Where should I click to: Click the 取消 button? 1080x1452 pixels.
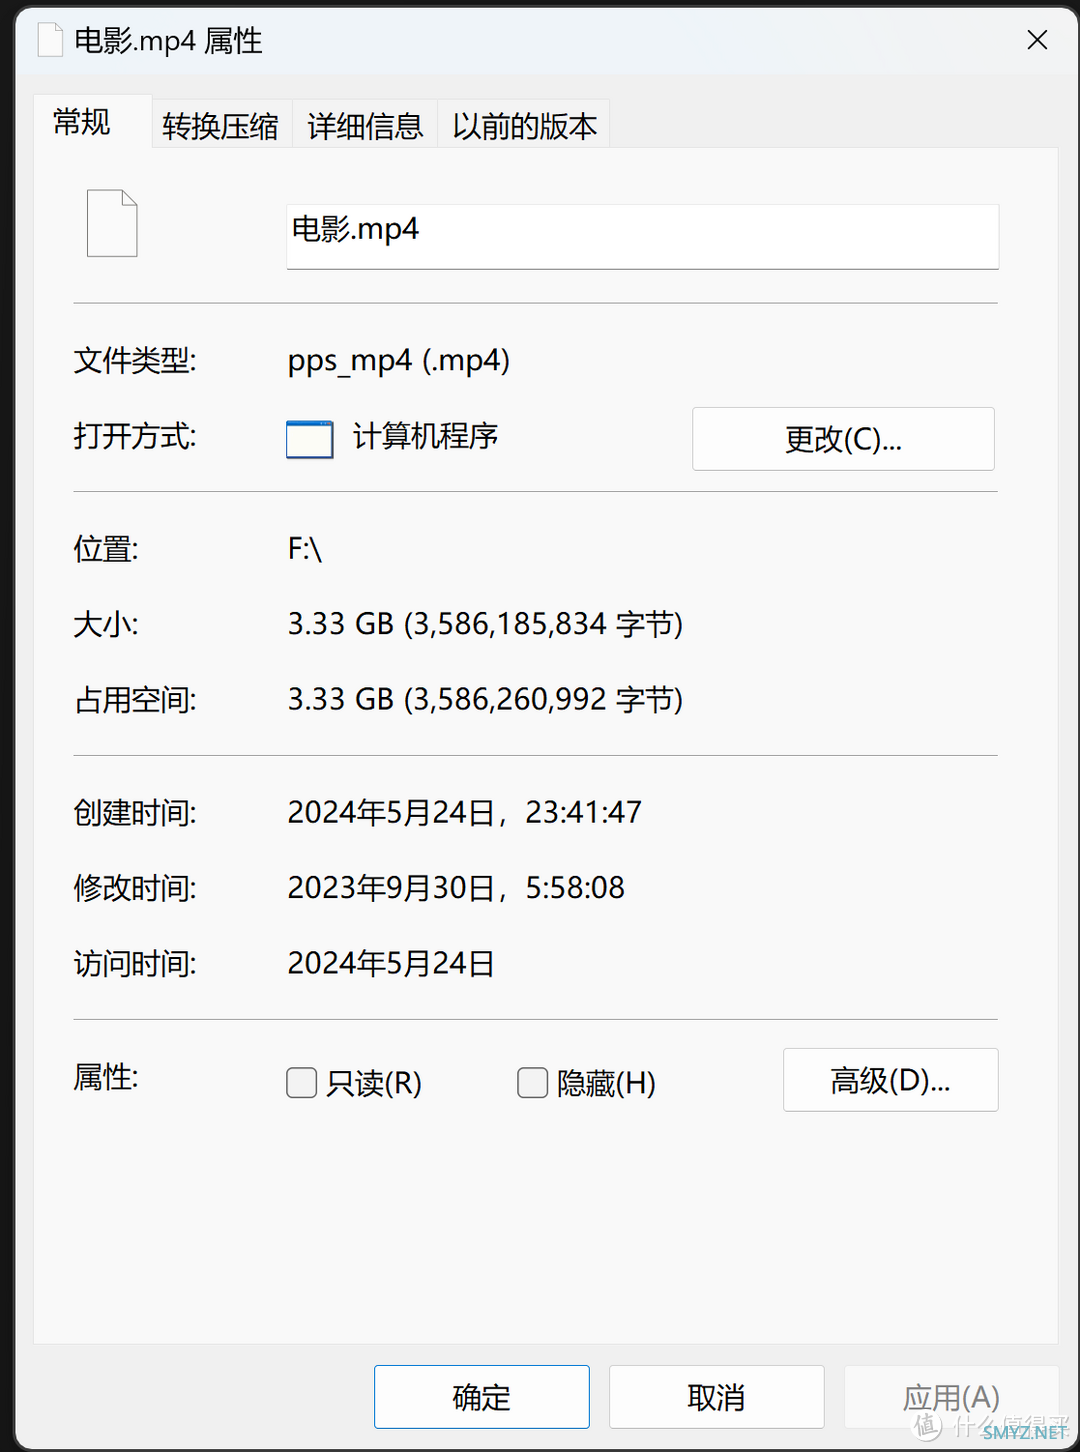[716, 1397]
